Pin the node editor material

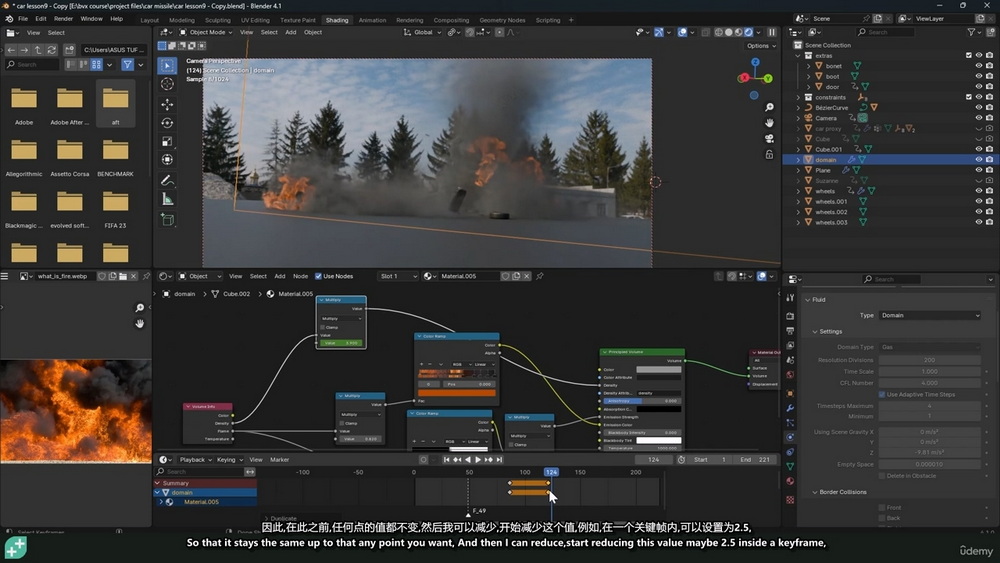540,276
